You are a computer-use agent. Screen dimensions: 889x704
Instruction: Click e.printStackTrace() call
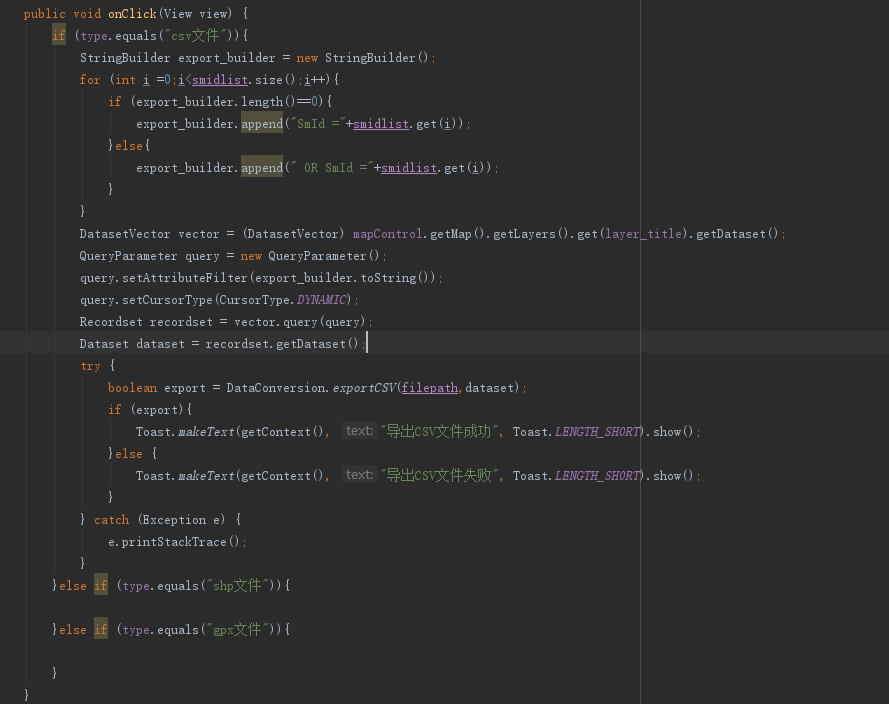[174, 542]
